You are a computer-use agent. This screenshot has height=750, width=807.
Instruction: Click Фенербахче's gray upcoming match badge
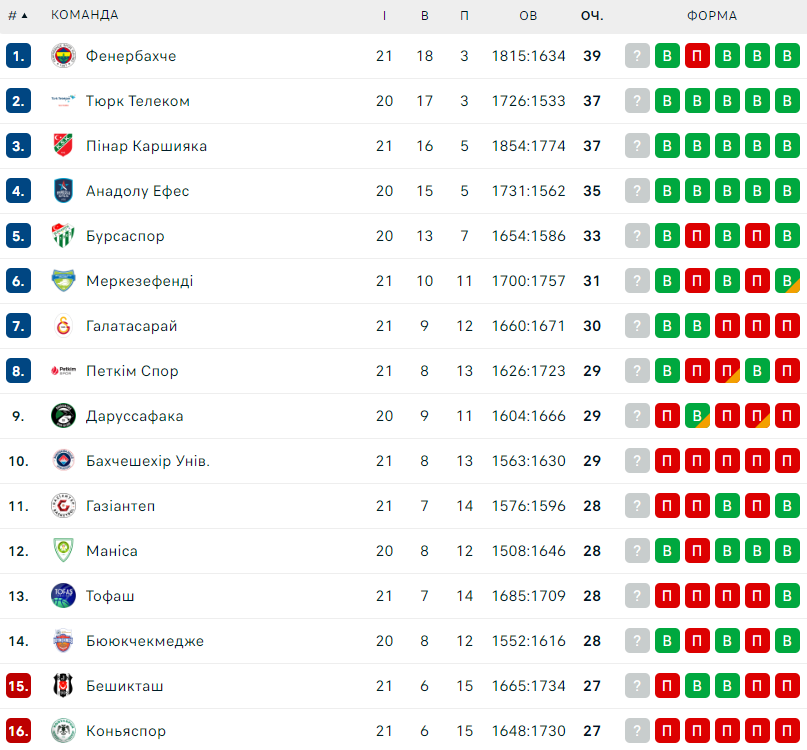pos(637,56)
